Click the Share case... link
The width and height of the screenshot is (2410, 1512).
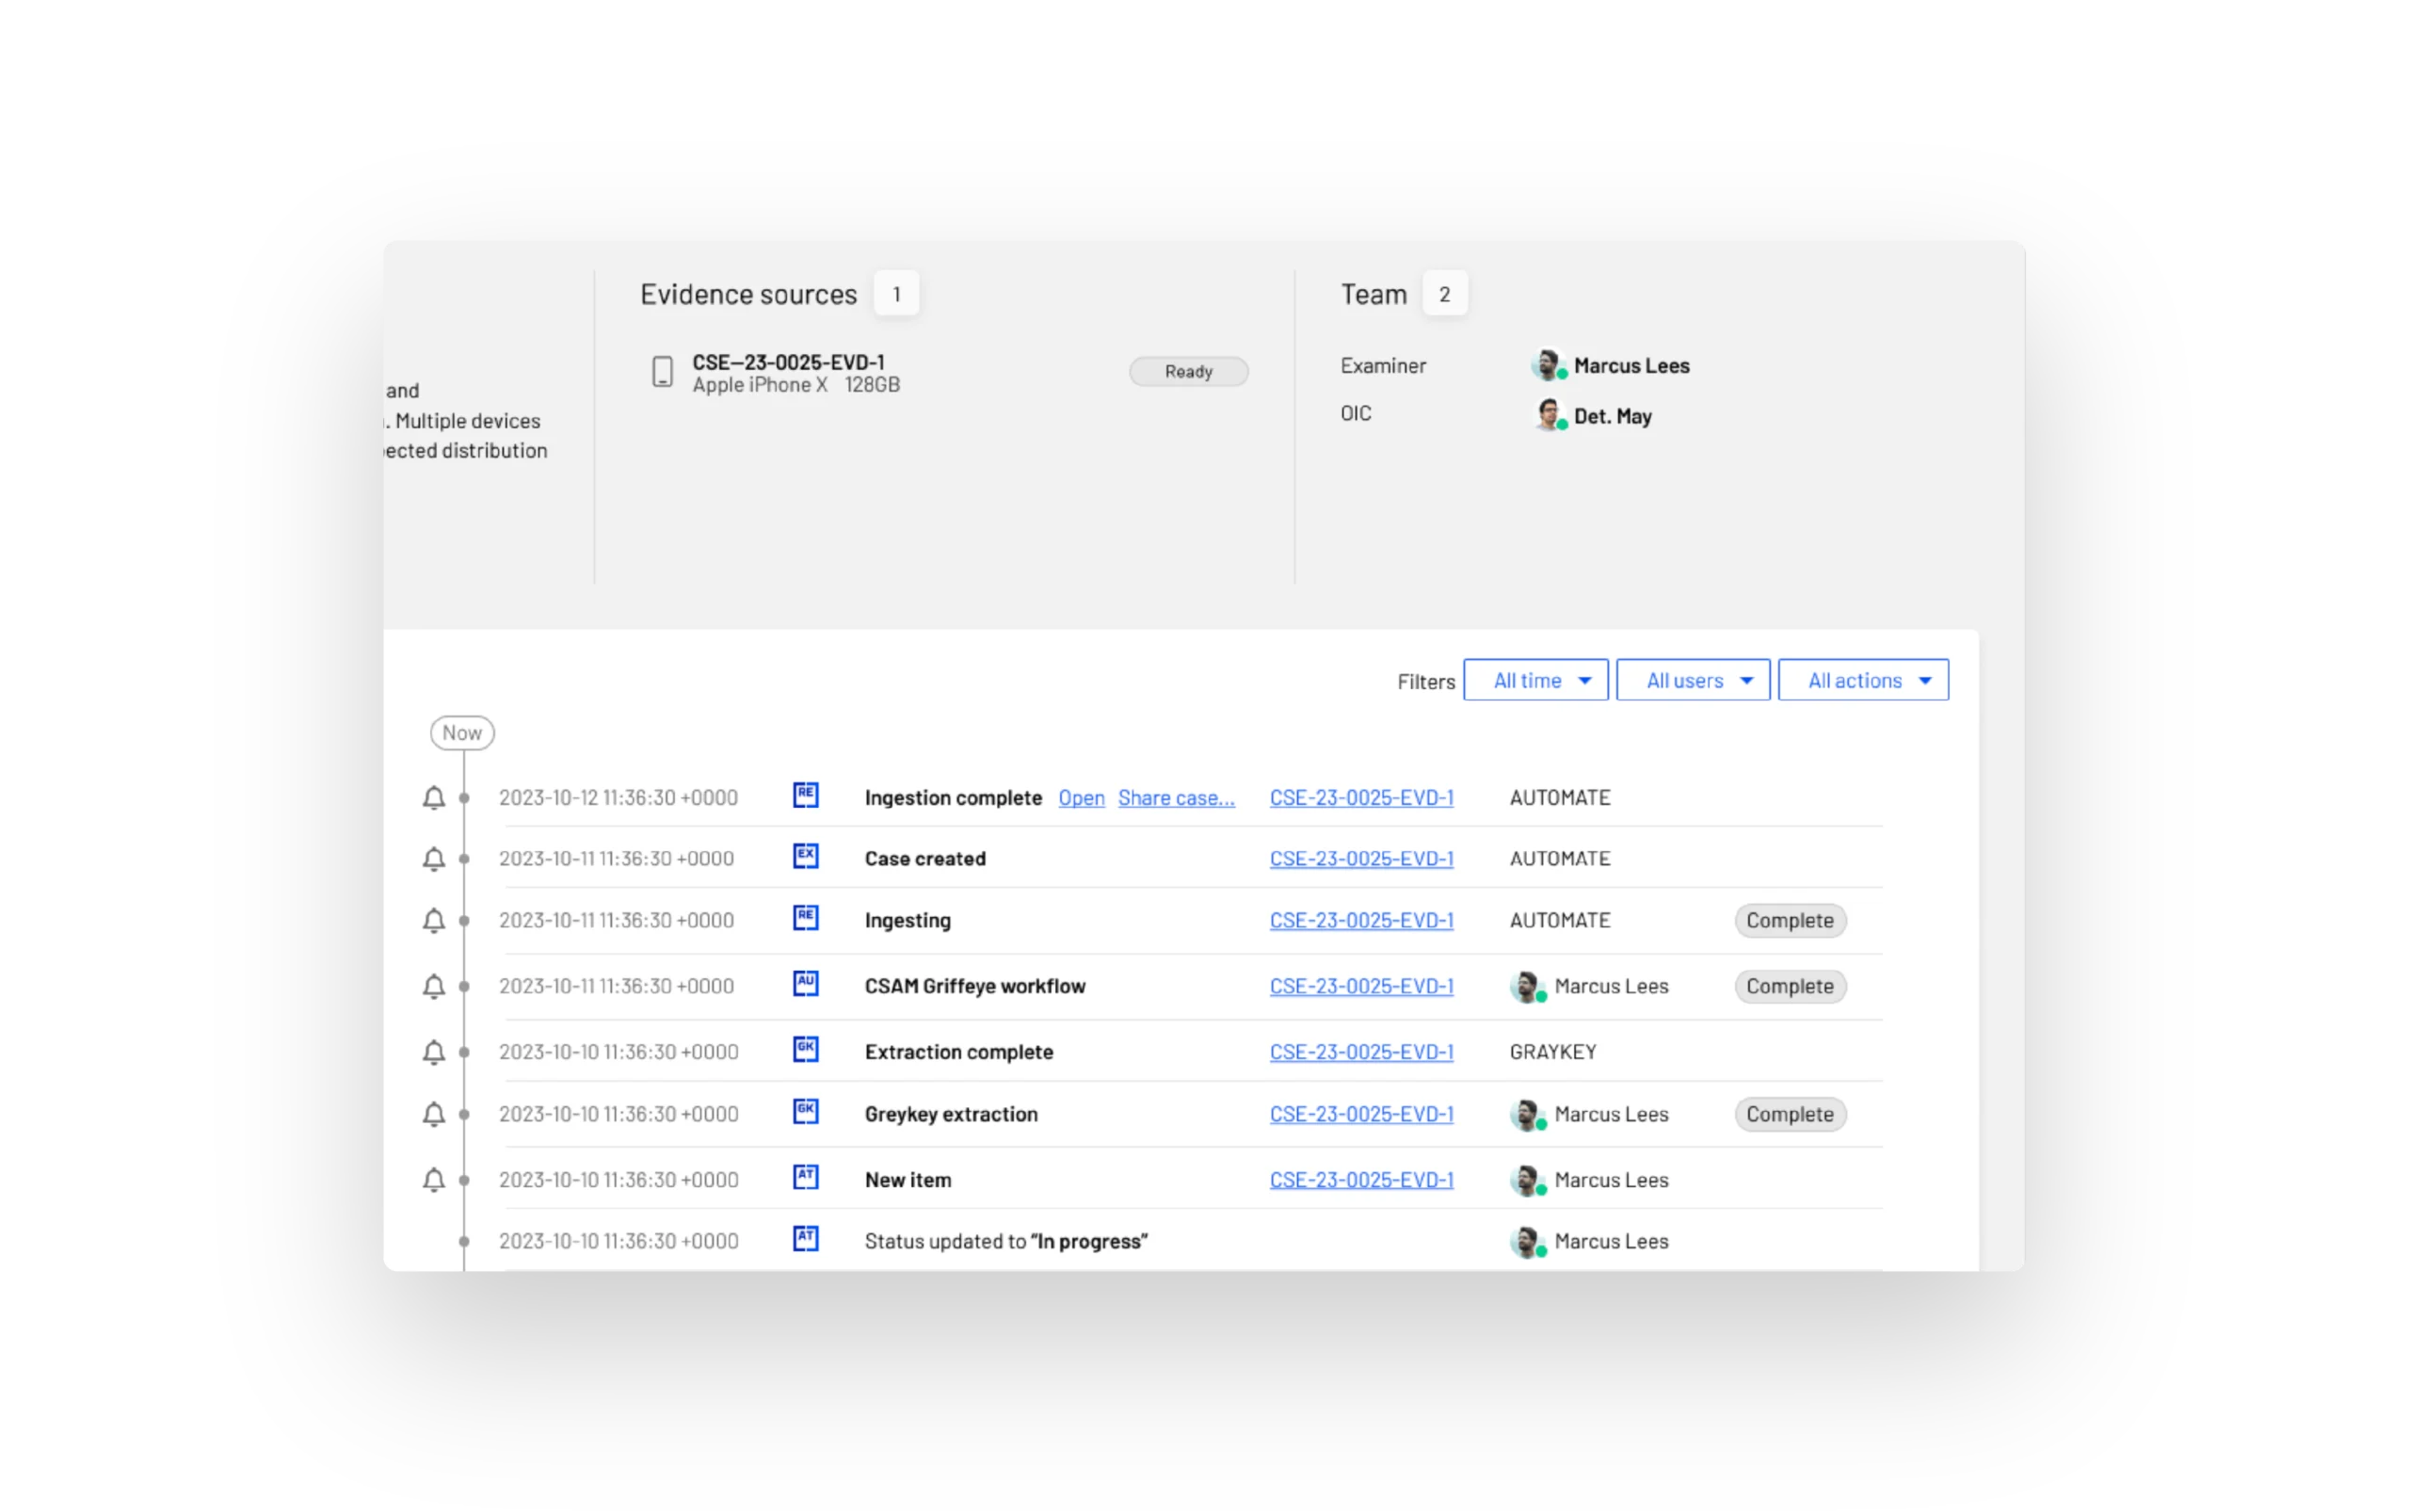coord(1176,798)
